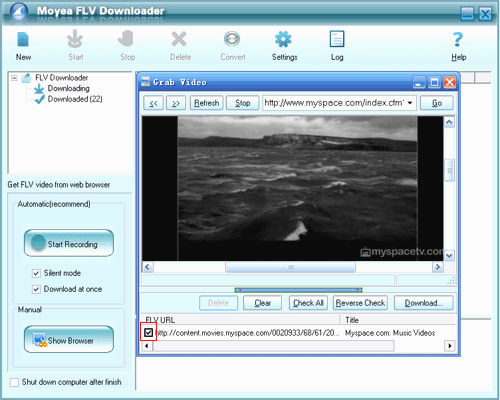Select the FLV Downloader tree root

click(61, 78)
